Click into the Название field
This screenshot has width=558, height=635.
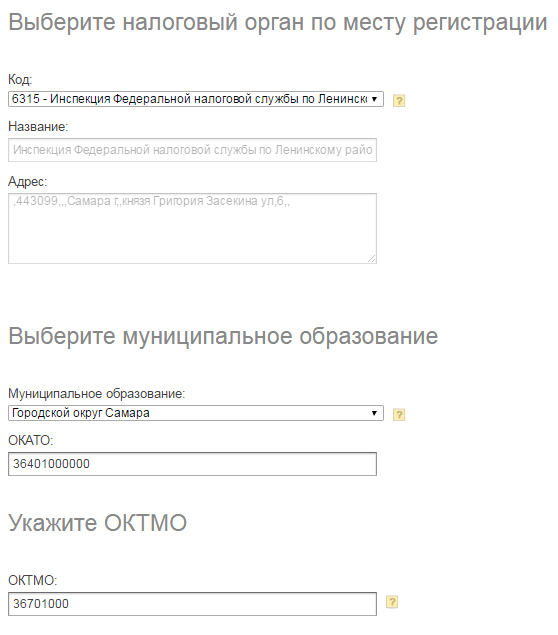192,150
